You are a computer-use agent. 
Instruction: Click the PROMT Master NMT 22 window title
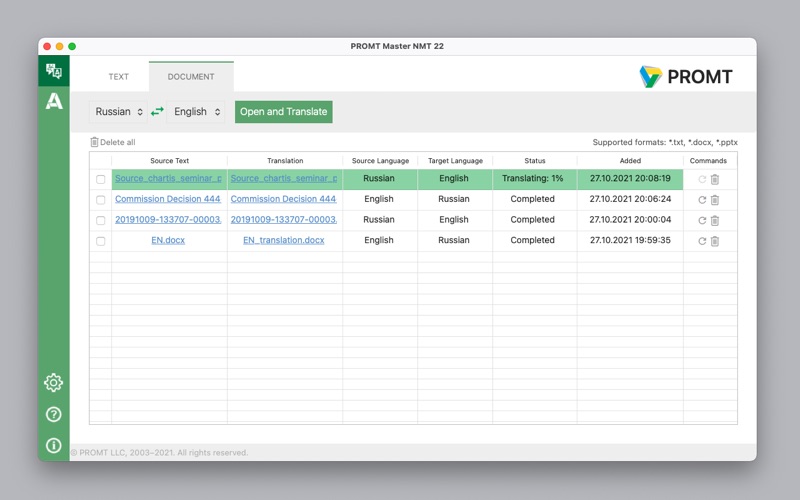pyautogui.click(x=397, y=46)
